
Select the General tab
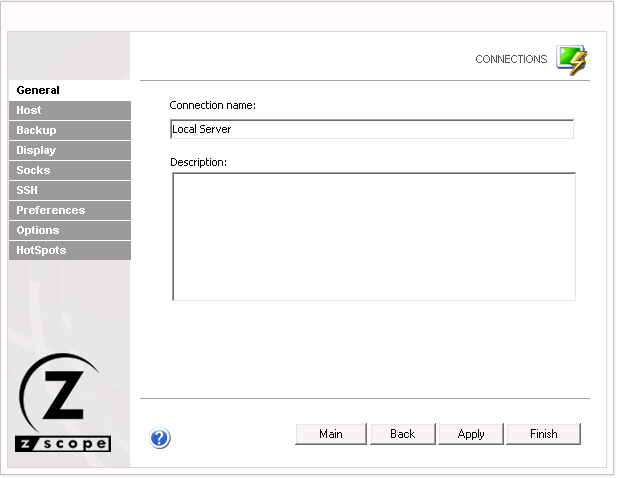pos(69,90)
